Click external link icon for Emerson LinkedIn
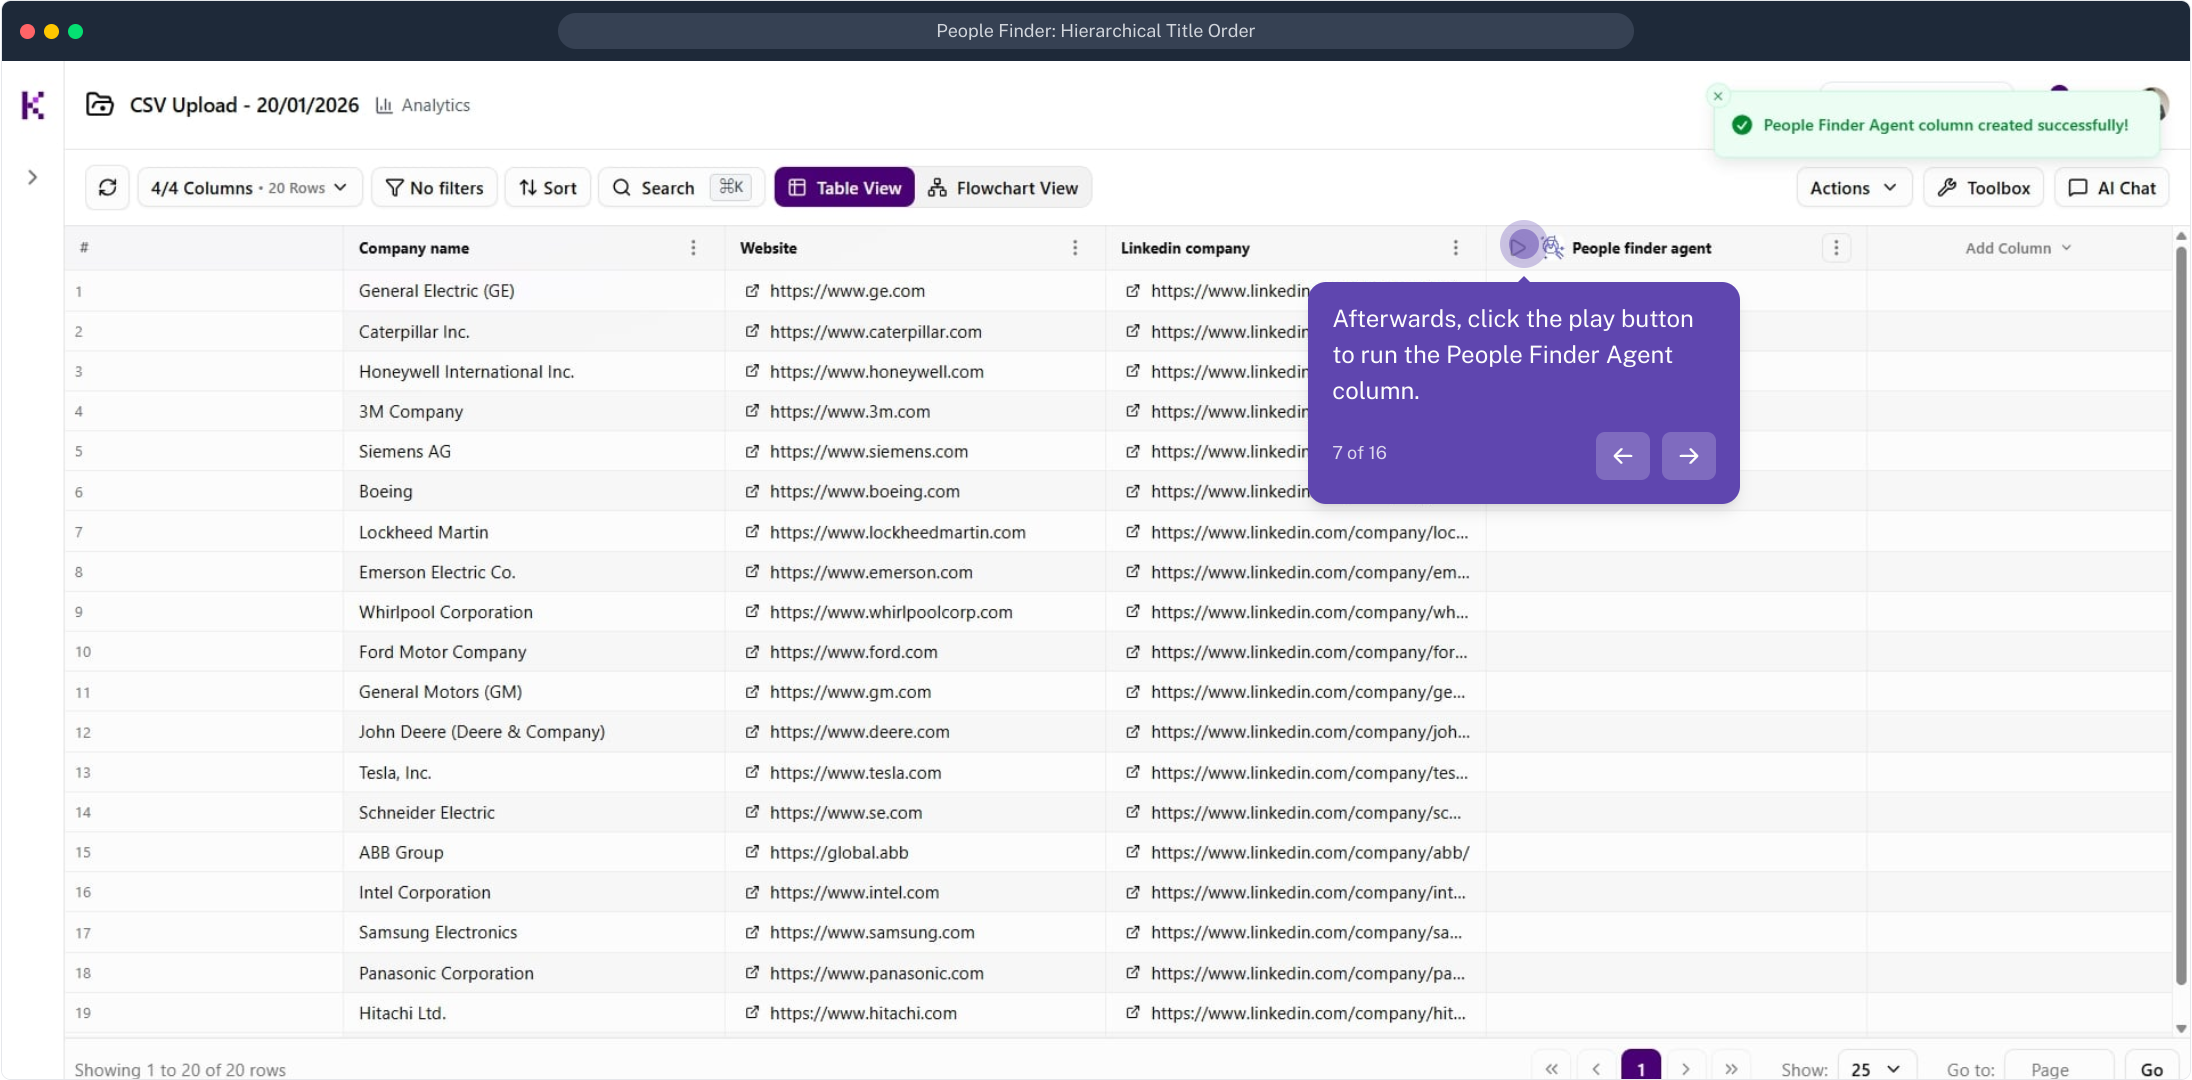Viewport: 2192px width, 1080px height. (1133, 572)
